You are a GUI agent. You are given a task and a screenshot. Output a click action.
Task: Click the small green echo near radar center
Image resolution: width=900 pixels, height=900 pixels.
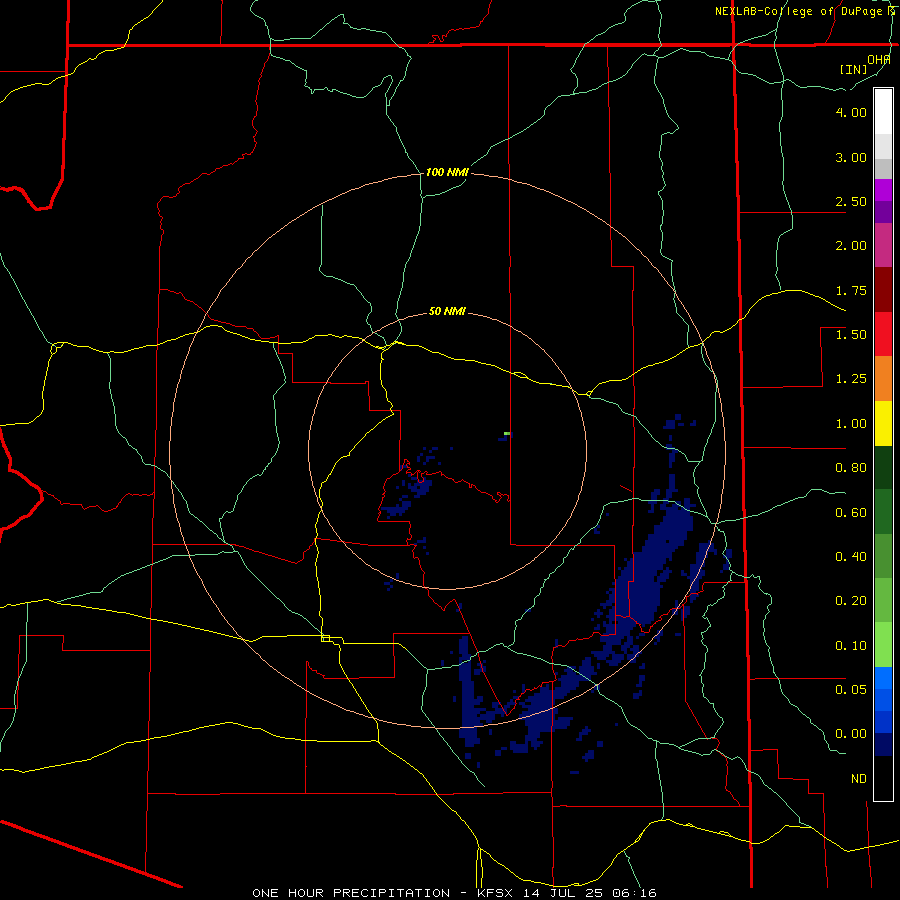click(x=507, y=433)
